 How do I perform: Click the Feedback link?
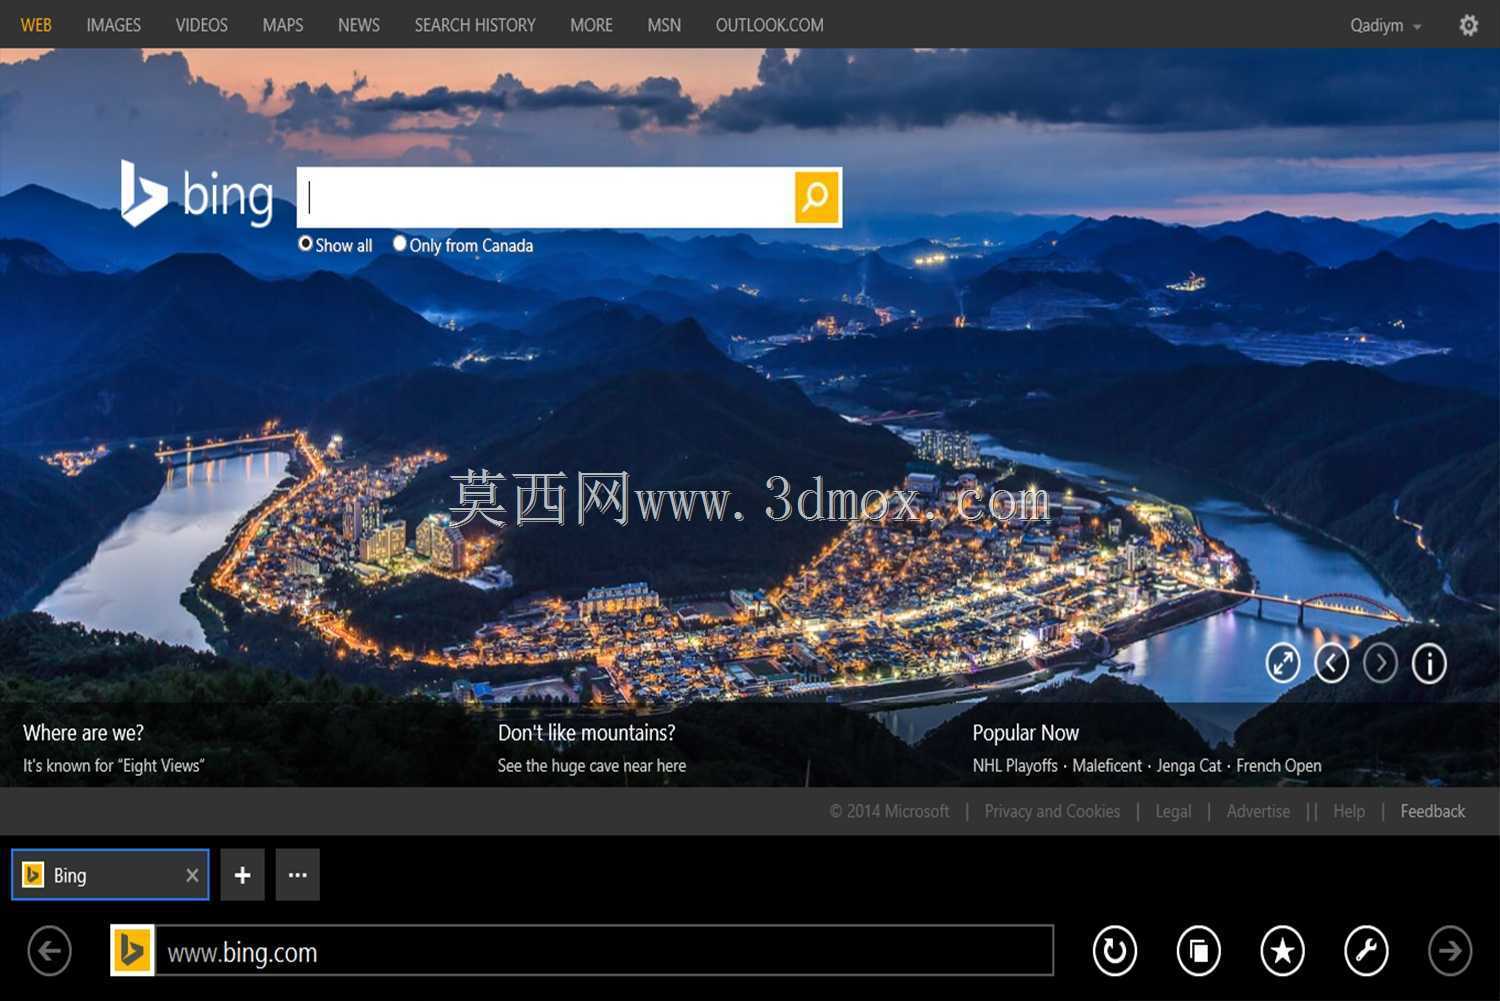pyautogui.click(x=1432, y=811)
